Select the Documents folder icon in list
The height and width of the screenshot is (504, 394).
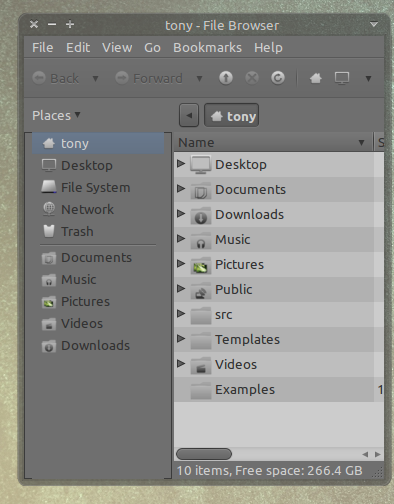coord(201,190)
